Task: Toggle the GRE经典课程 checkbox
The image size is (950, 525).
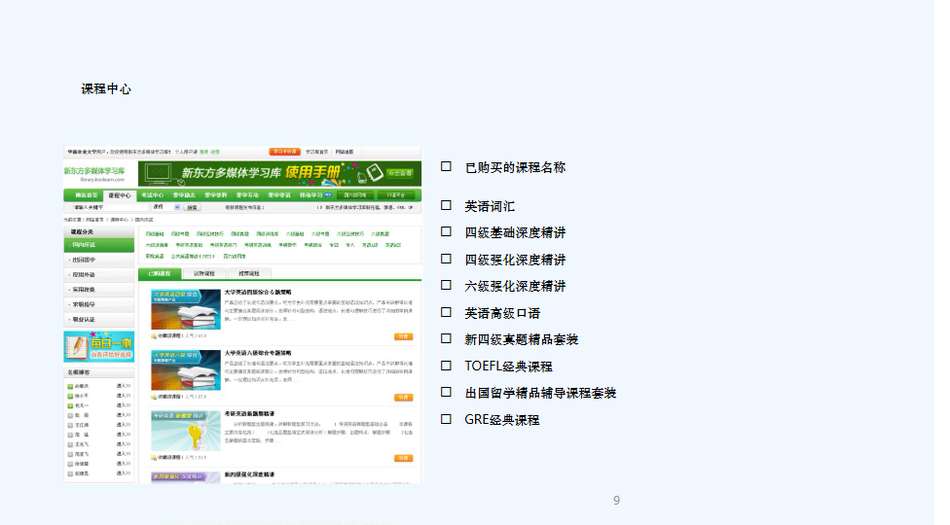Action: click(x=446, y=419)
